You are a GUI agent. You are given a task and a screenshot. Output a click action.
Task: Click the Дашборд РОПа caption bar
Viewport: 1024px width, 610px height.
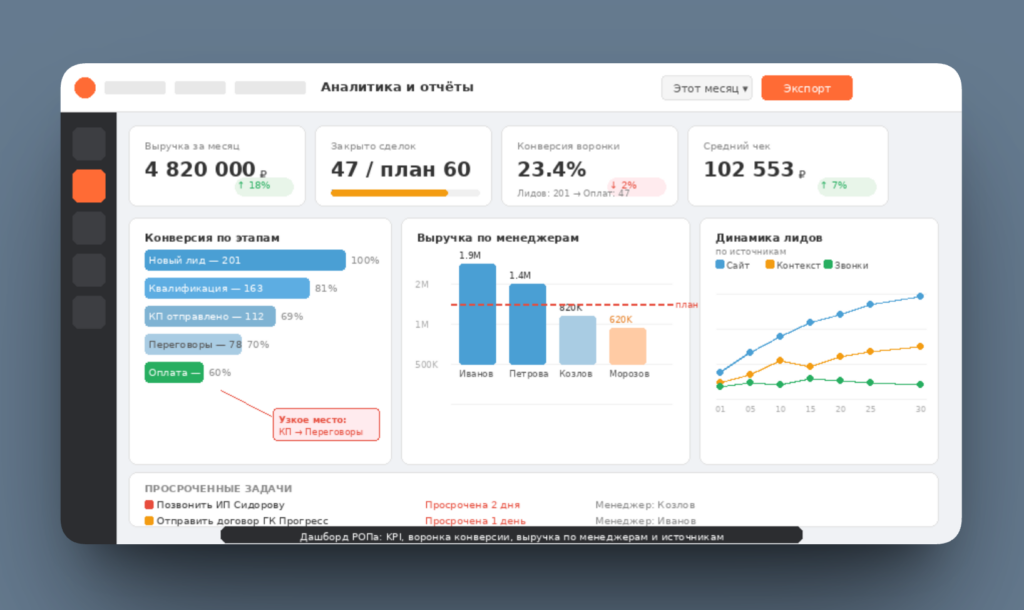point(511,536)
